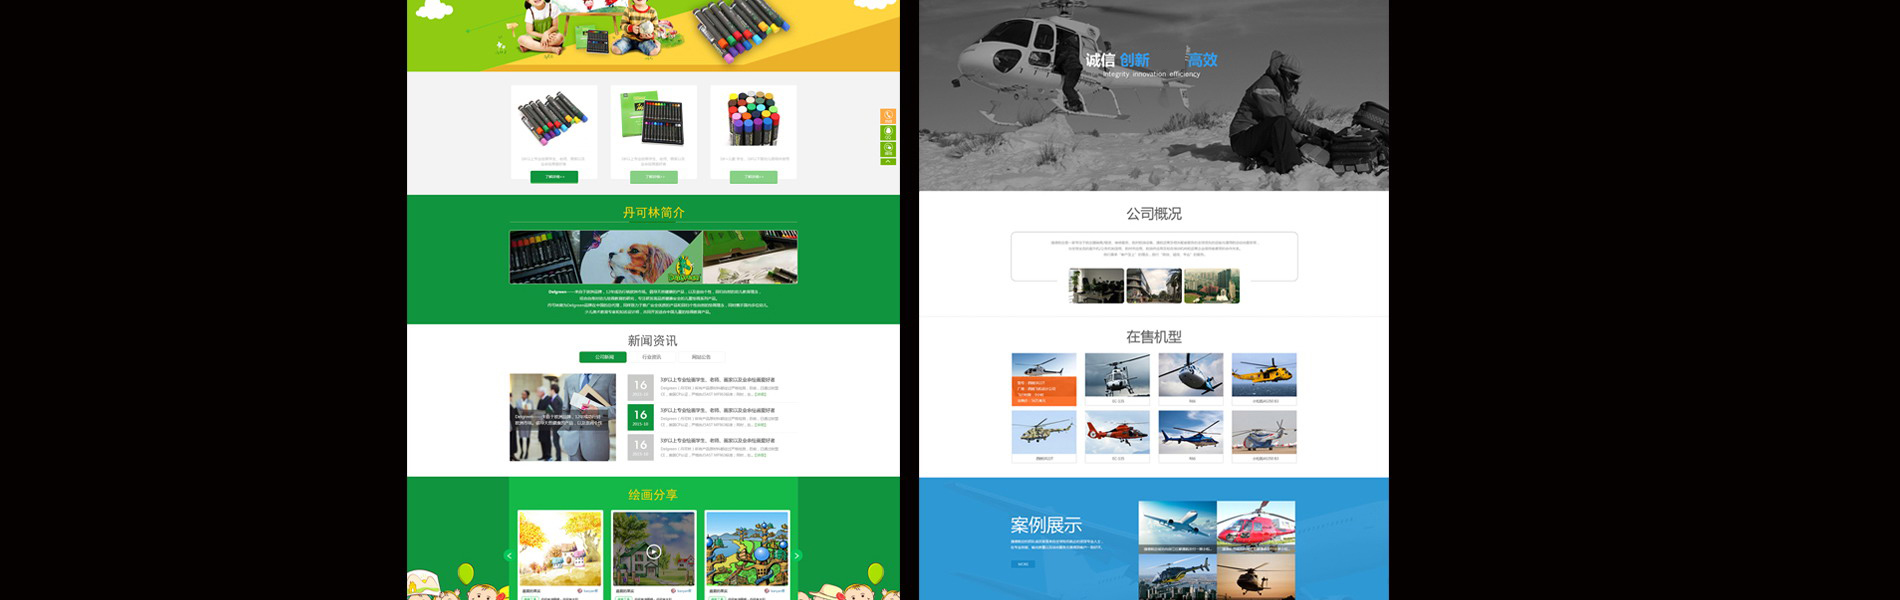Click the green QQ chat sidebar icon
This screenshot has height=600, width=1900.
pos(887,133)
